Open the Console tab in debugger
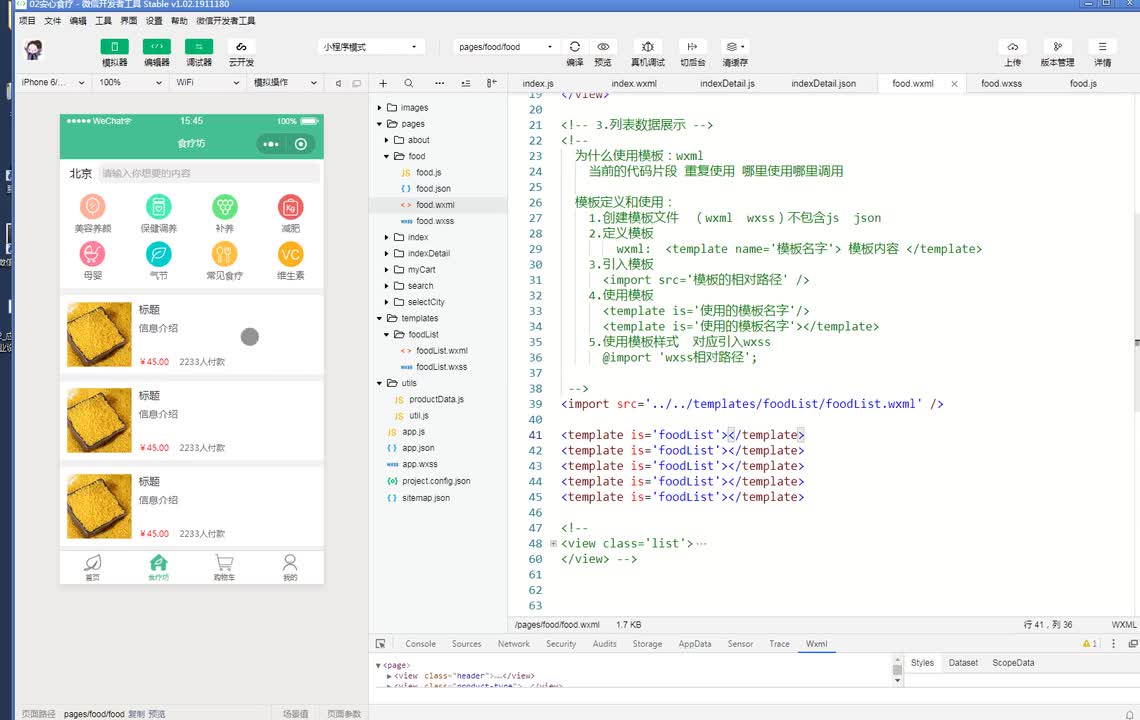The width and height of the screenshot is (1140, 720). pos(420,644)
